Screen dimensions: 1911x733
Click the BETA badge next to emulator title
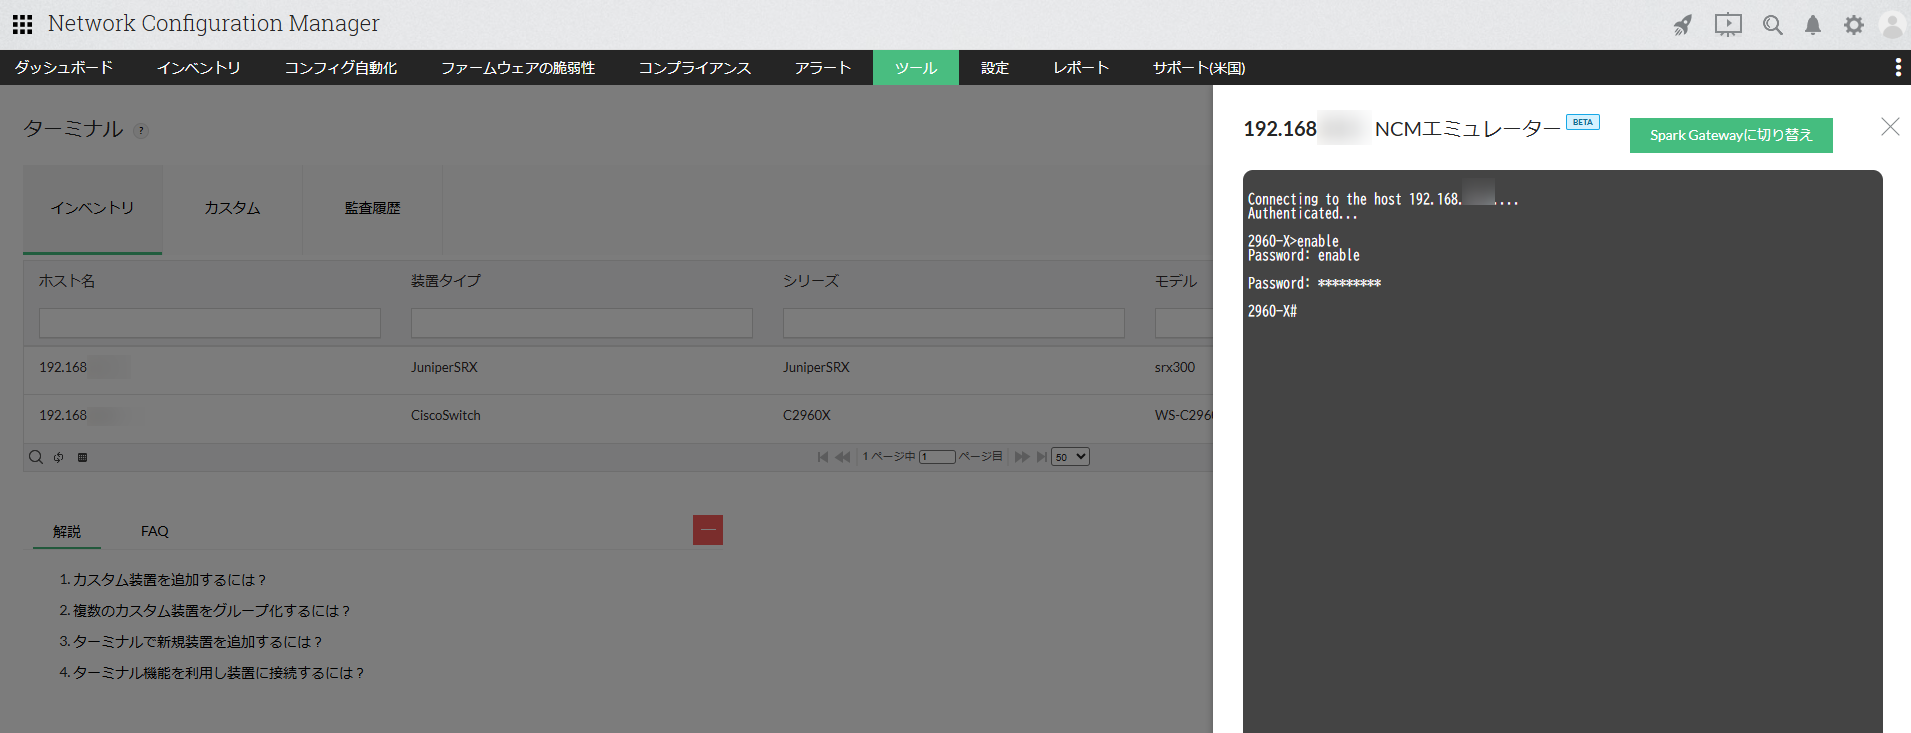pos(1583,122)
